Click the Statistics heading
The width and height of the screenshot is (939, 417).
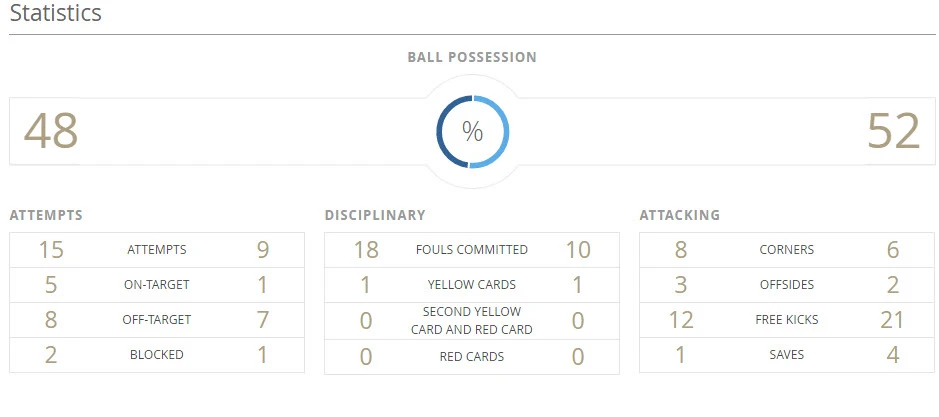tap(56, 14)
